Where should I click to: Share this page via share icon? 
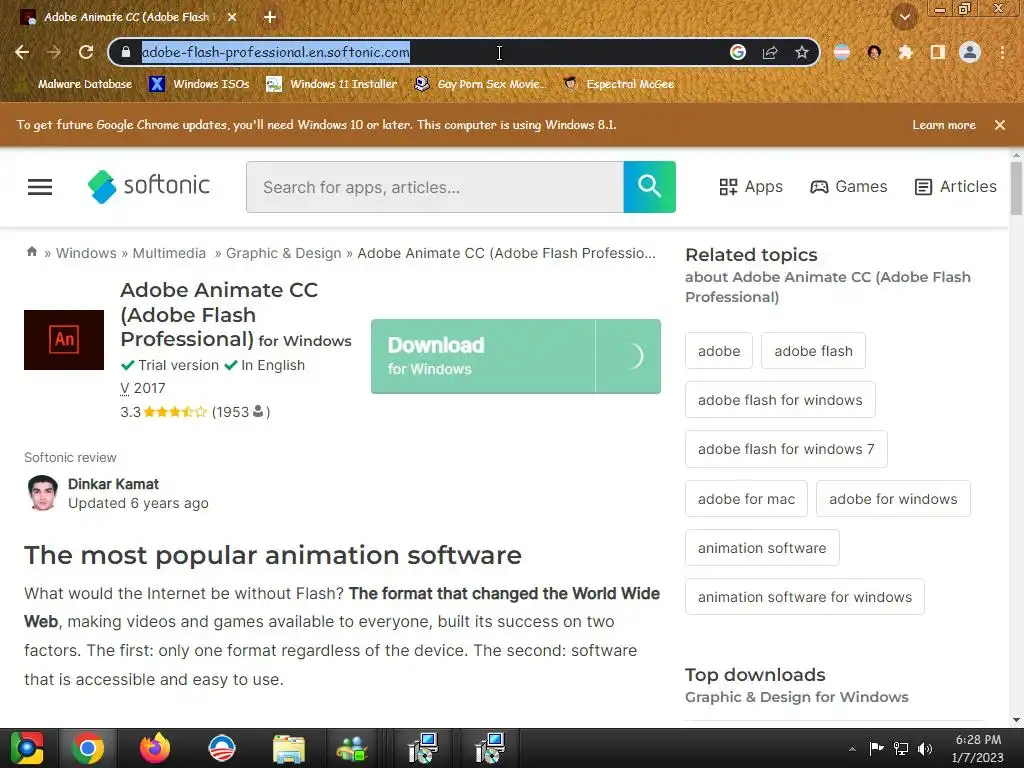click(770, 52)
